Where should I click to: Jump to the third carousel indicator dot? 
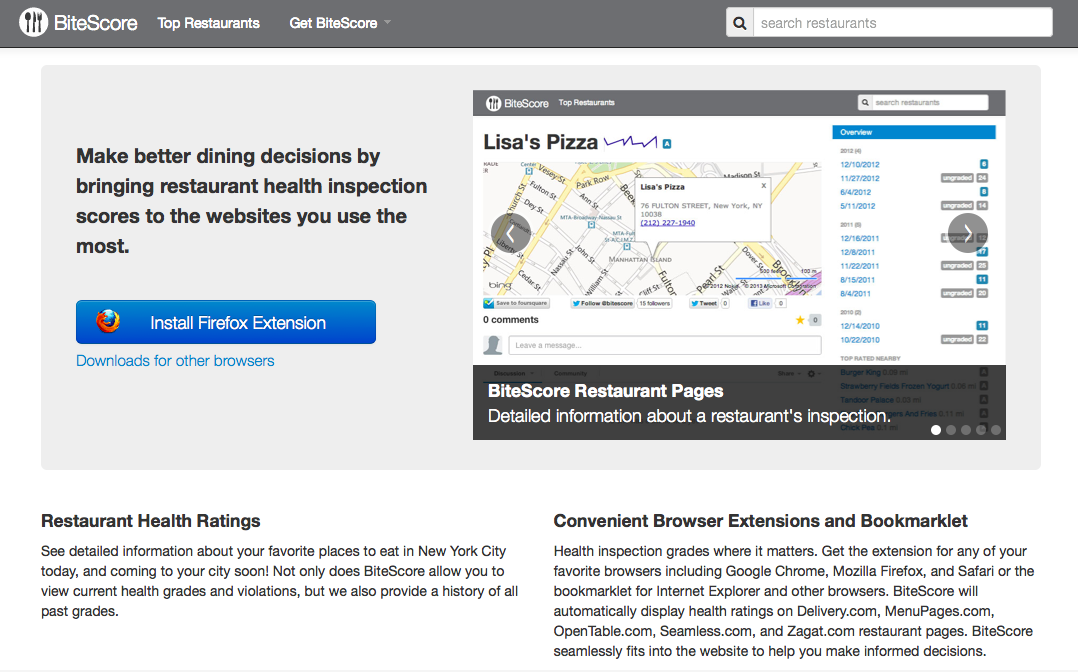966,430
